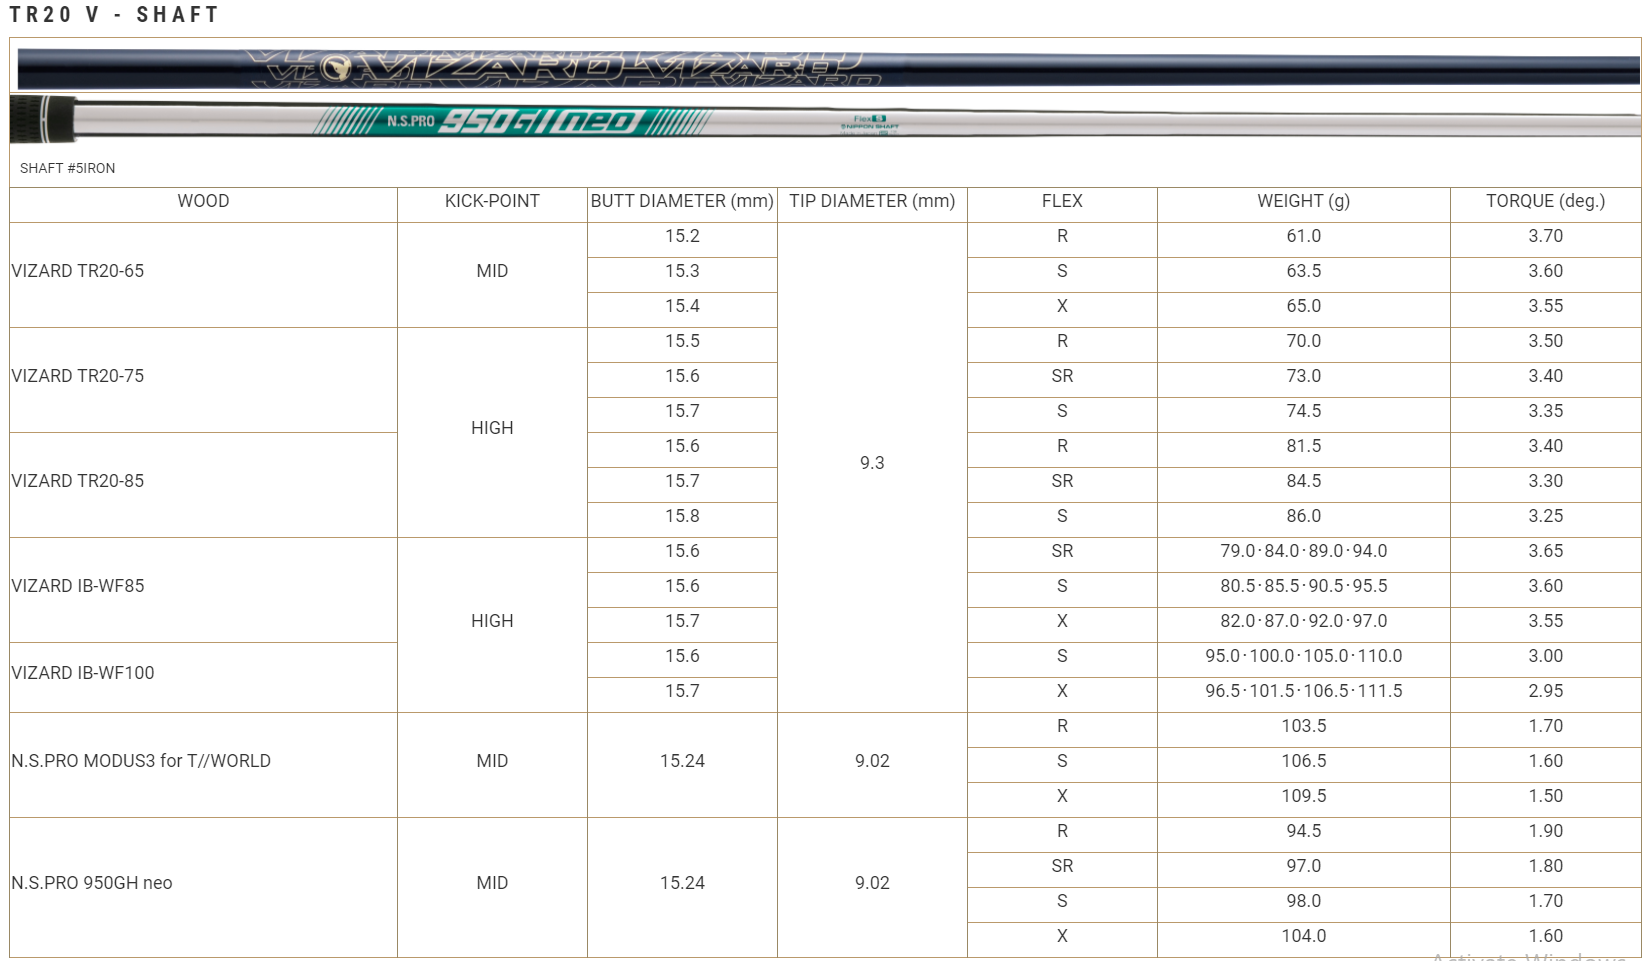Click the TIP DIAMETER (mm) header
This screenshot has height=961, width=1650.
872,201
